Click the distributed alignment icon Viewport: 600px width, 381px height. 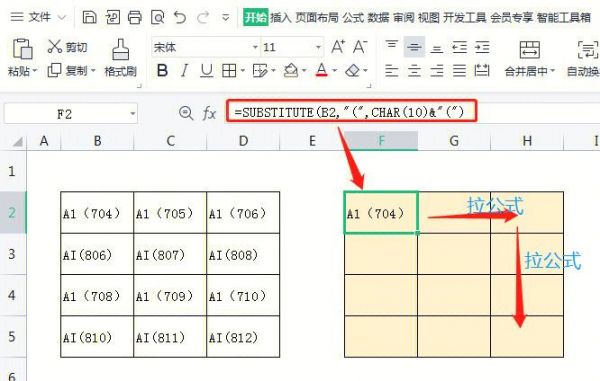click(482, 70)
